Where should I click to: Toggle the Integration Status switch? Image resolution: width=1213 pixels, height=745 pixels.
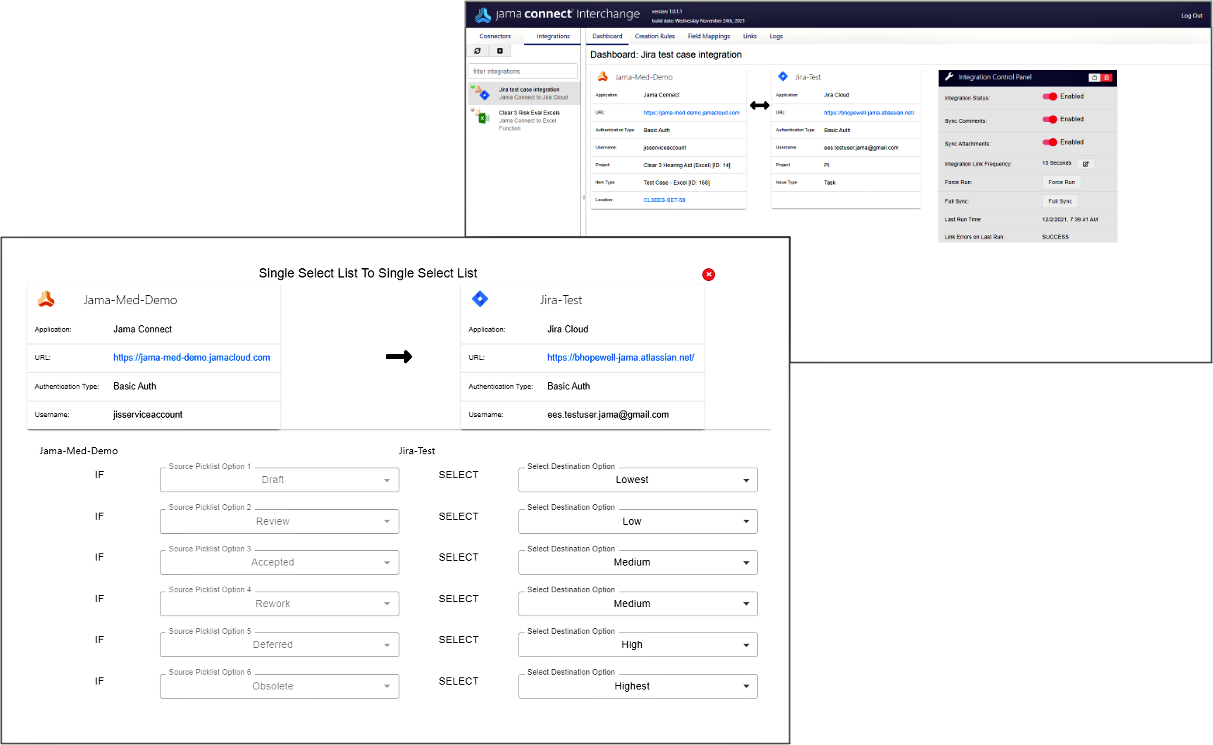[1050, 97]
